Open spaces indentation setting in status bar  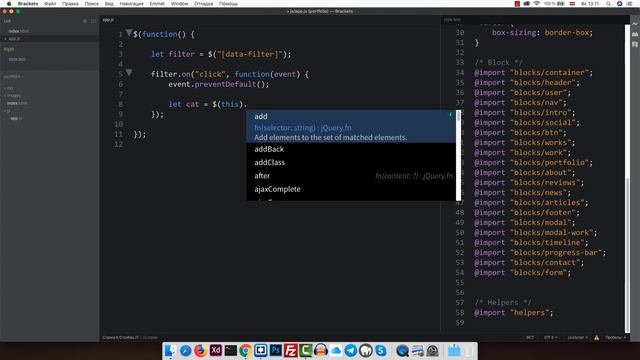(615, 338)
